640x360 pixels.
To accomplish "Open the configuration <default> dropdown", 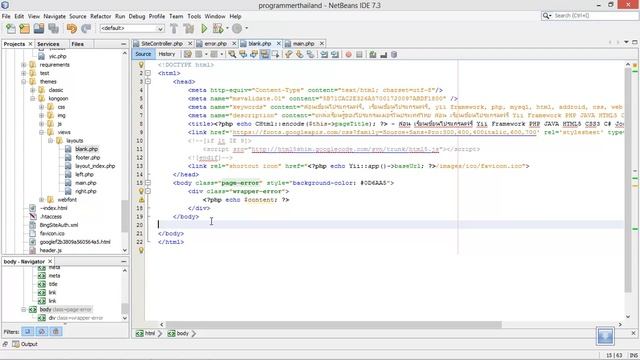I will point(132,29).
